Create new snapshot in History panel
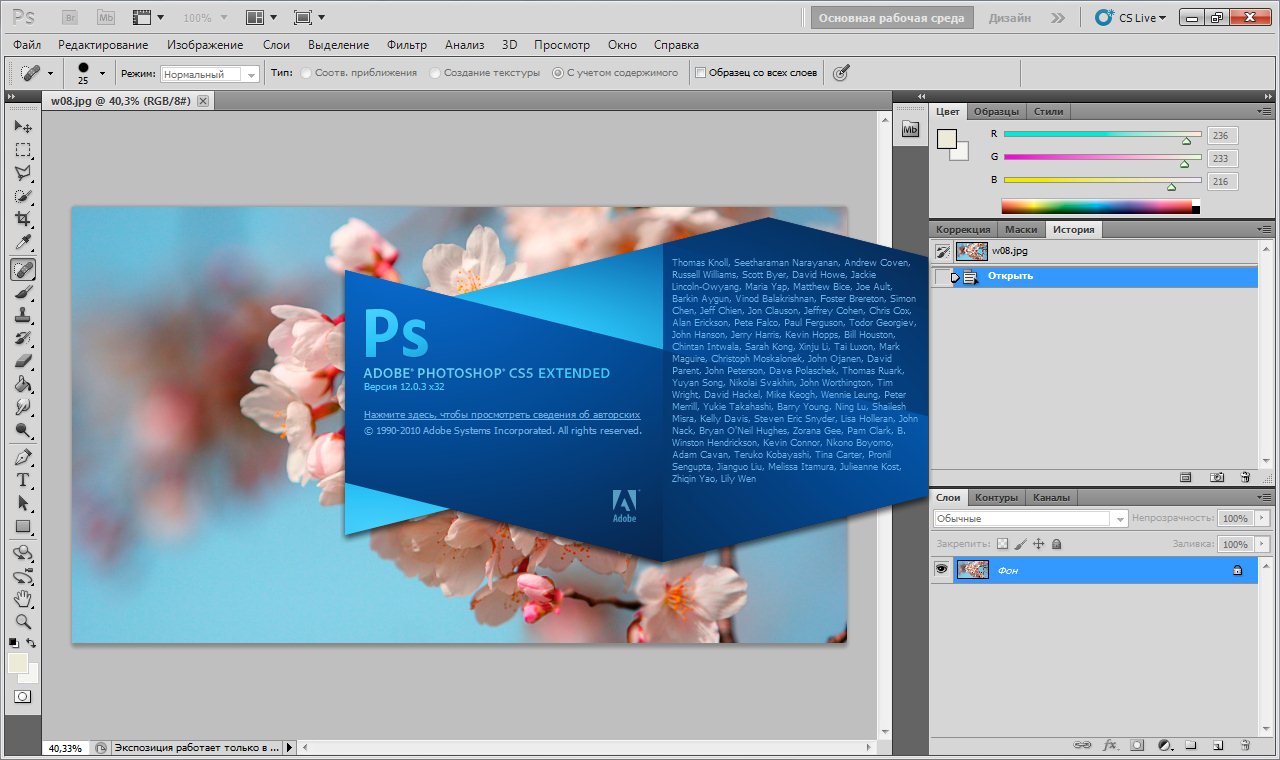Viewport: 1280px width, 760px height. coord(1217,478)
